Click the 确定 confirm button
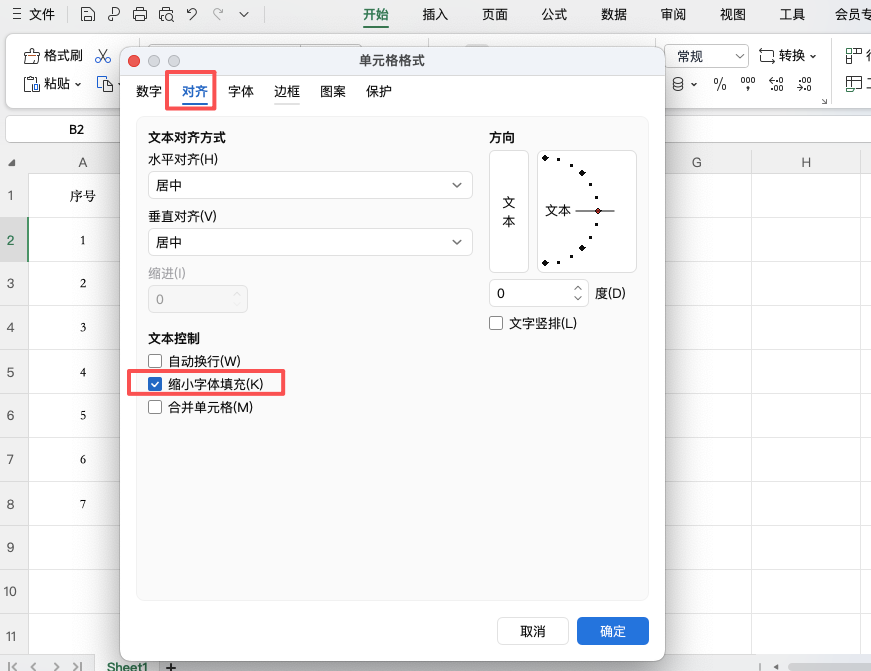The width and height of the screenshot is (871, 671). 612,631
